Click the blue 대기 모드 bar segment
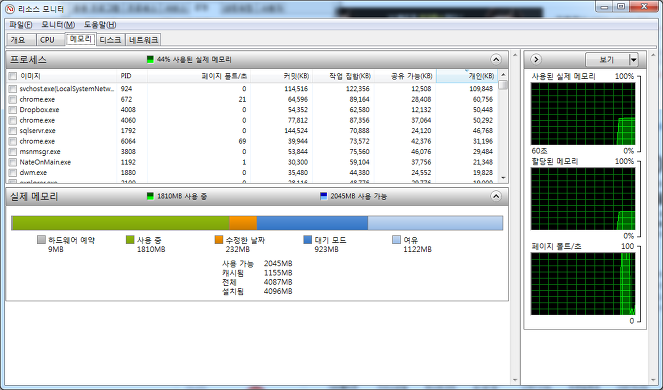 (x=312, y=223)
